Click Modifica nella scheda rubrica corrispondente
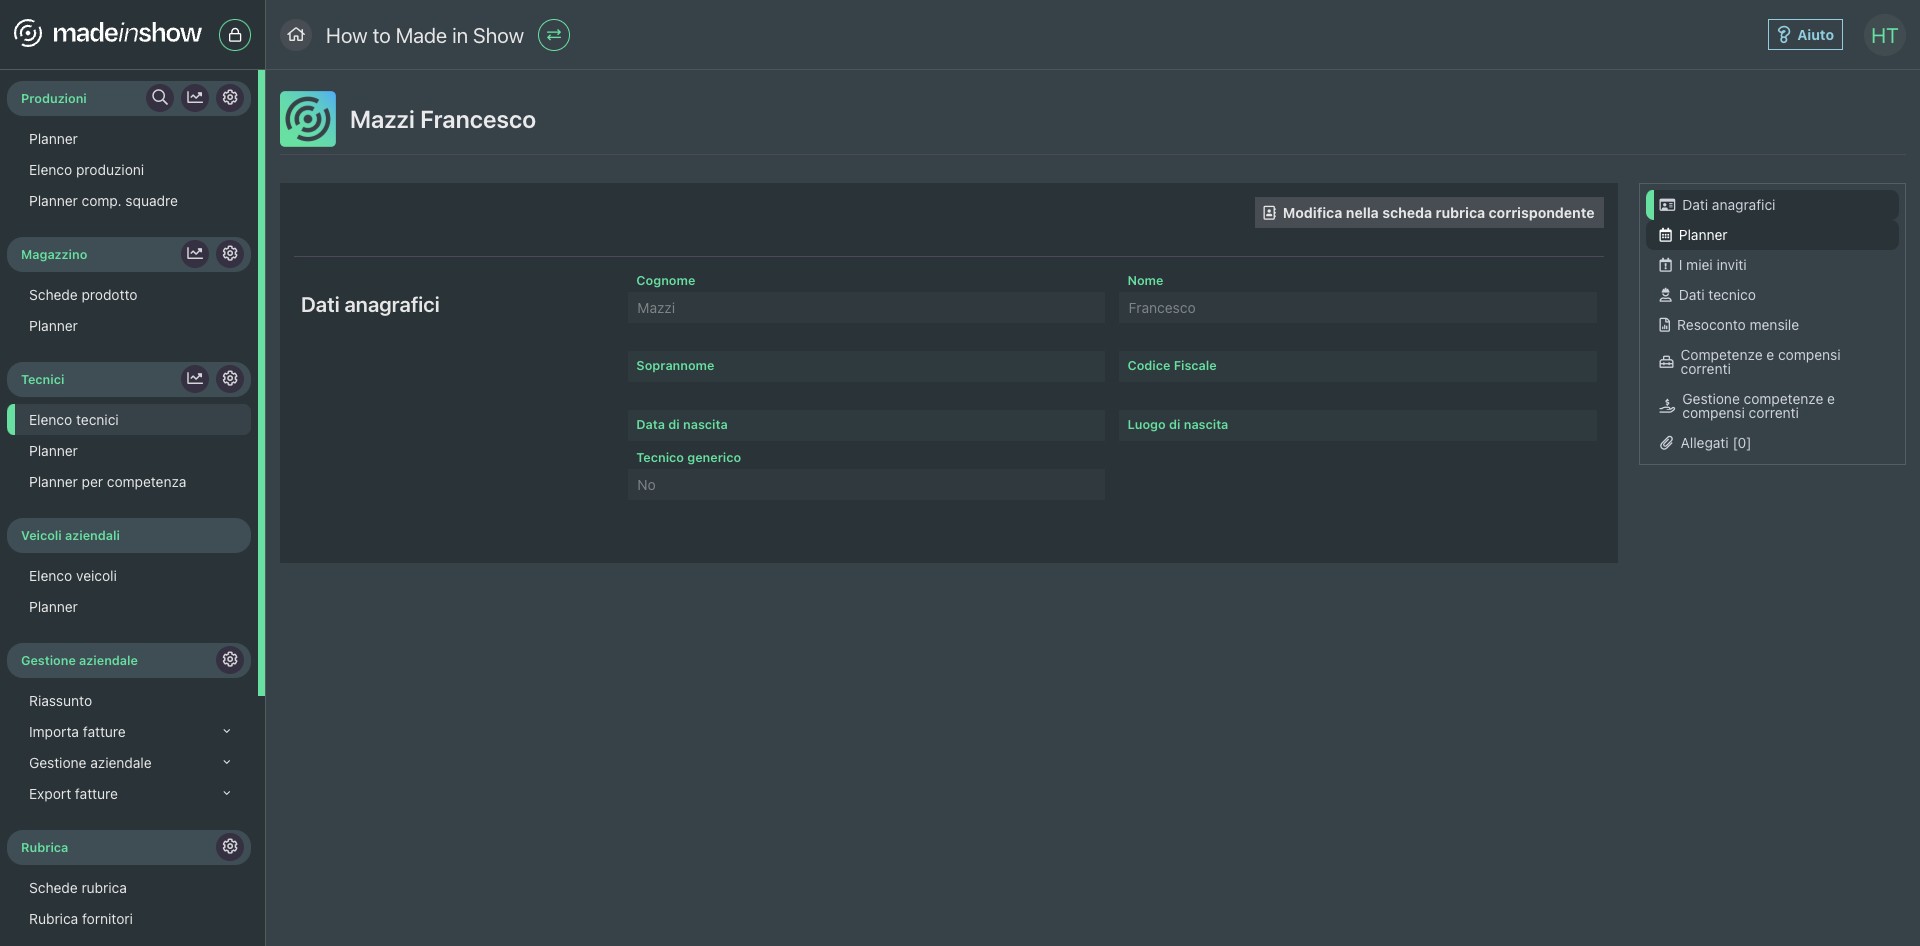The width and height of the screenshot is (1920, 946). pyautogui.click(x=1429, y=213)
